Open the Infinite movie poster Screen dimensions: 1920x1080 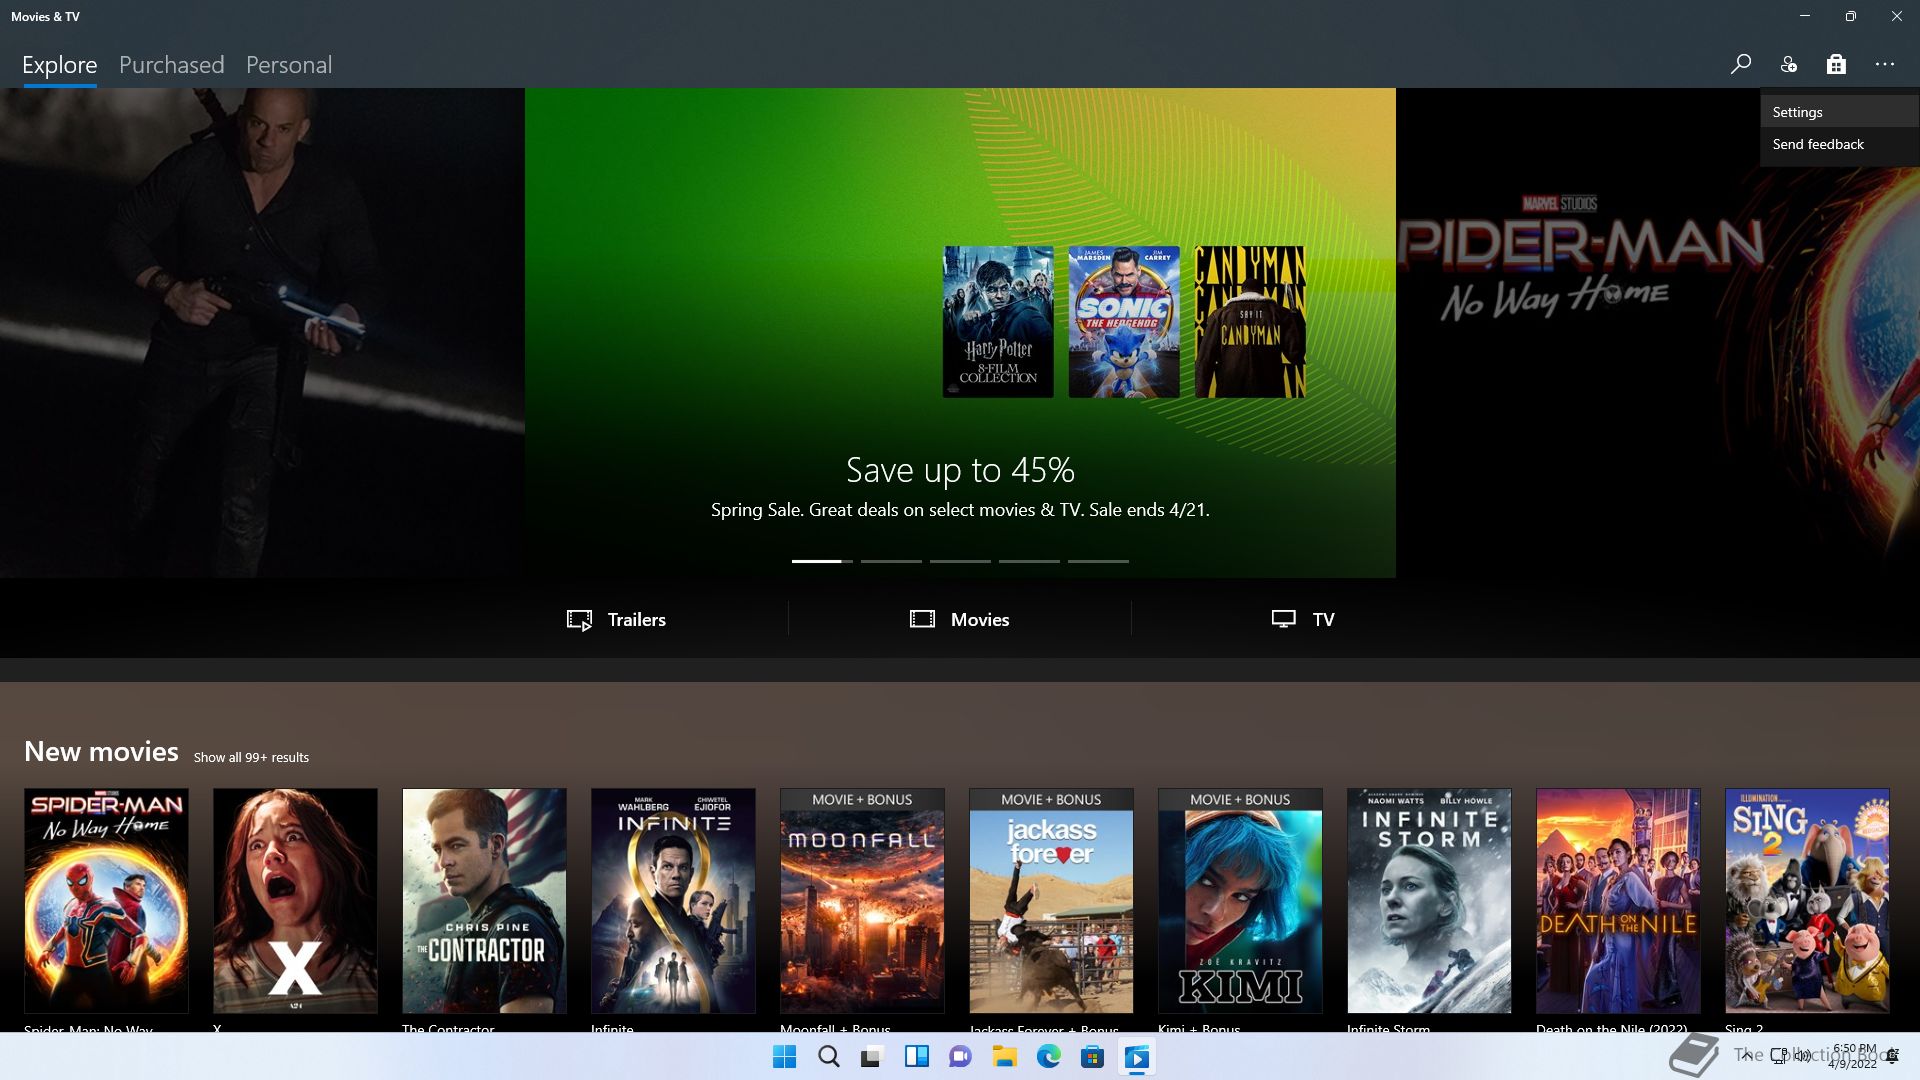[x=673, y=901]
